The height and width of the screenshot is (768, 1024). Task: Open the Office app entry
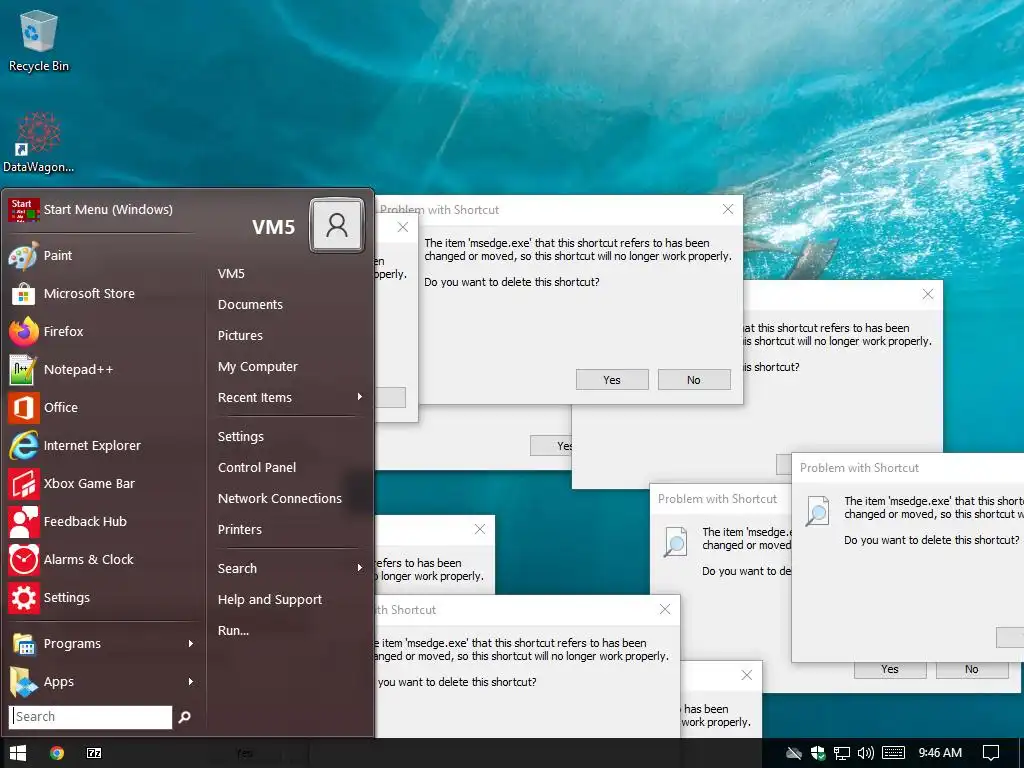coord(104,408)
